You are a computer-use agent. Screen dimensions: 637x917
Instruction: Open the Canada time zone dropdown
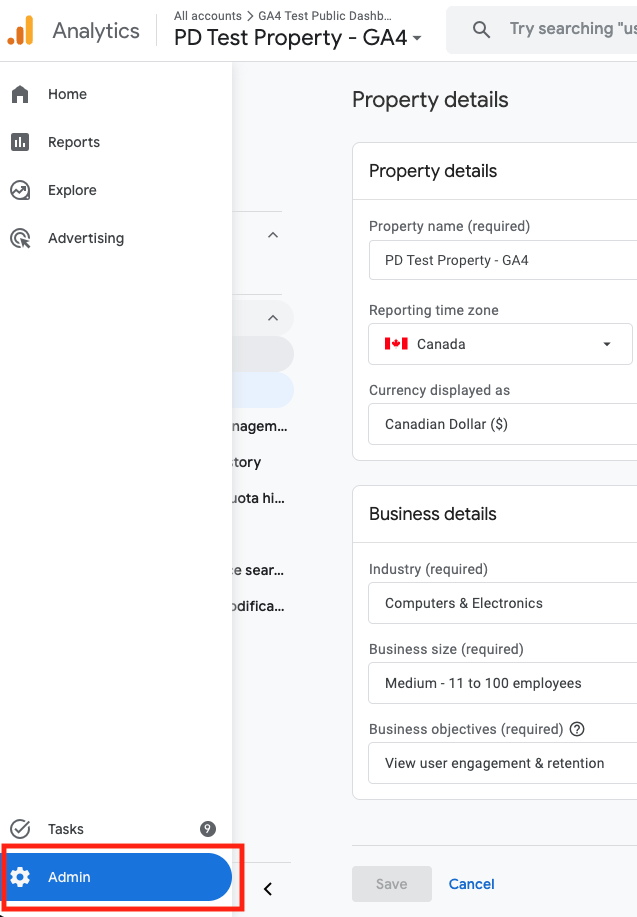click(x=501, y=344)
